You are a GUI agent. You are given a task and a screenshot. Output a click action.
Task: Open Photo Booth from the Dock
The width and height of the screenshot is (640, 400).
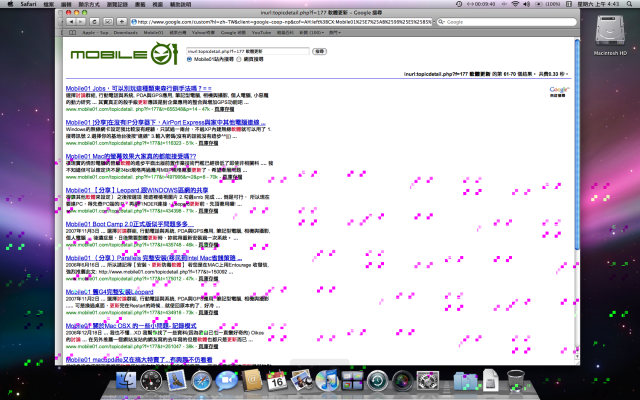point(402,381)
